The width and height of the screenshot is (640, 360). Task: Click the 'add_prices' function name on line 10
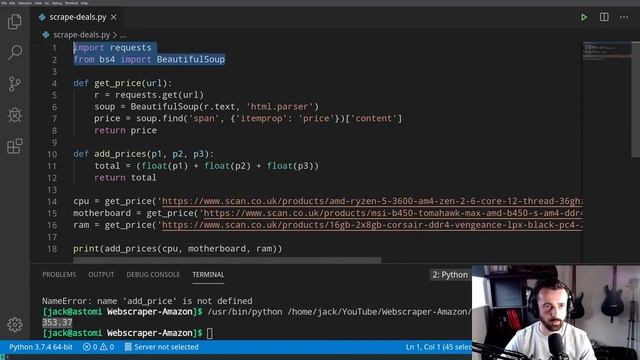pos(120,154)
